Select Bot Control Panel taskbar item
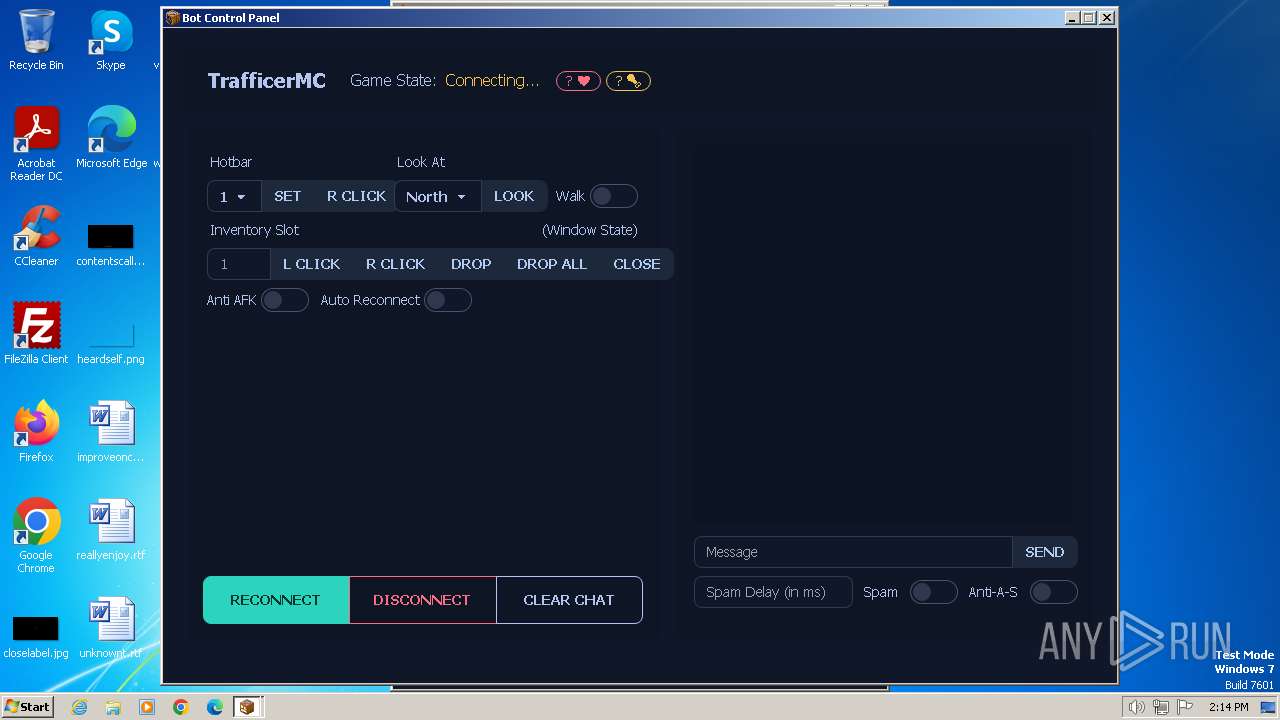The image size is (1280, 720). (x=247, y=707)
